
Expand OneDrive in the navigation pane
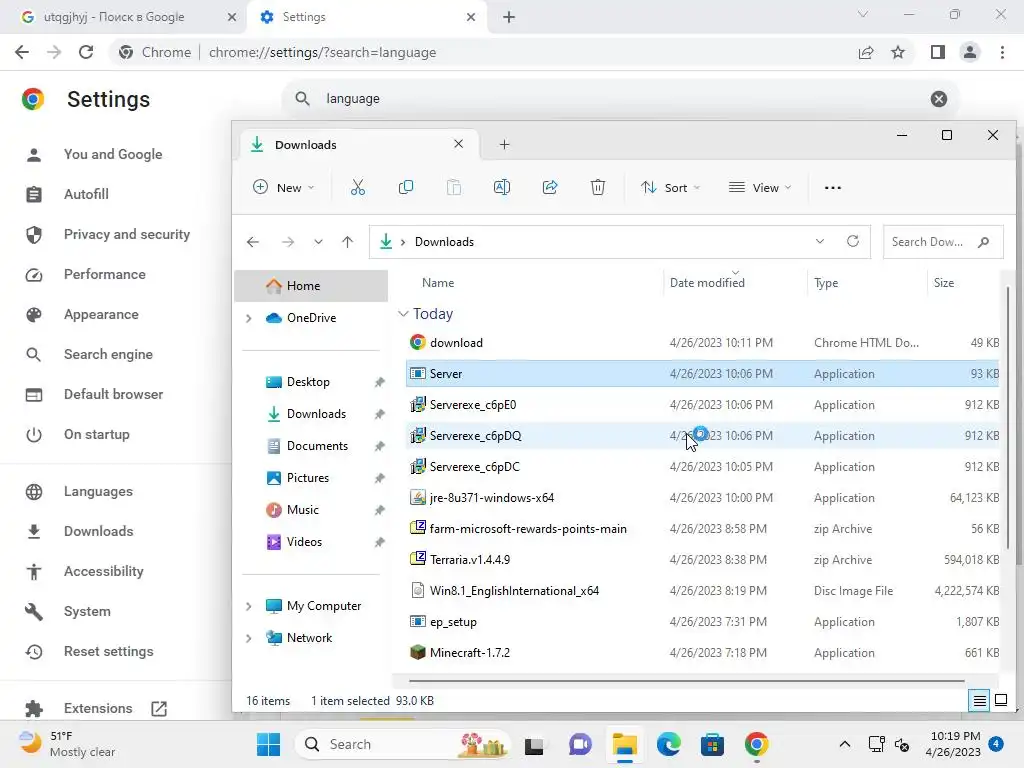(248, 318)
